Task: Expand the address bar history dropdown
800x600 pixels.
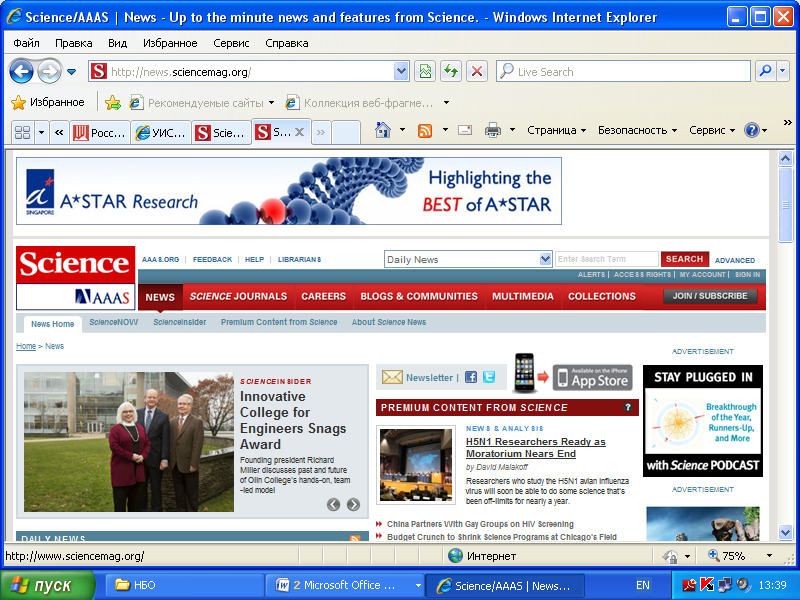Action: click(402, 71)
